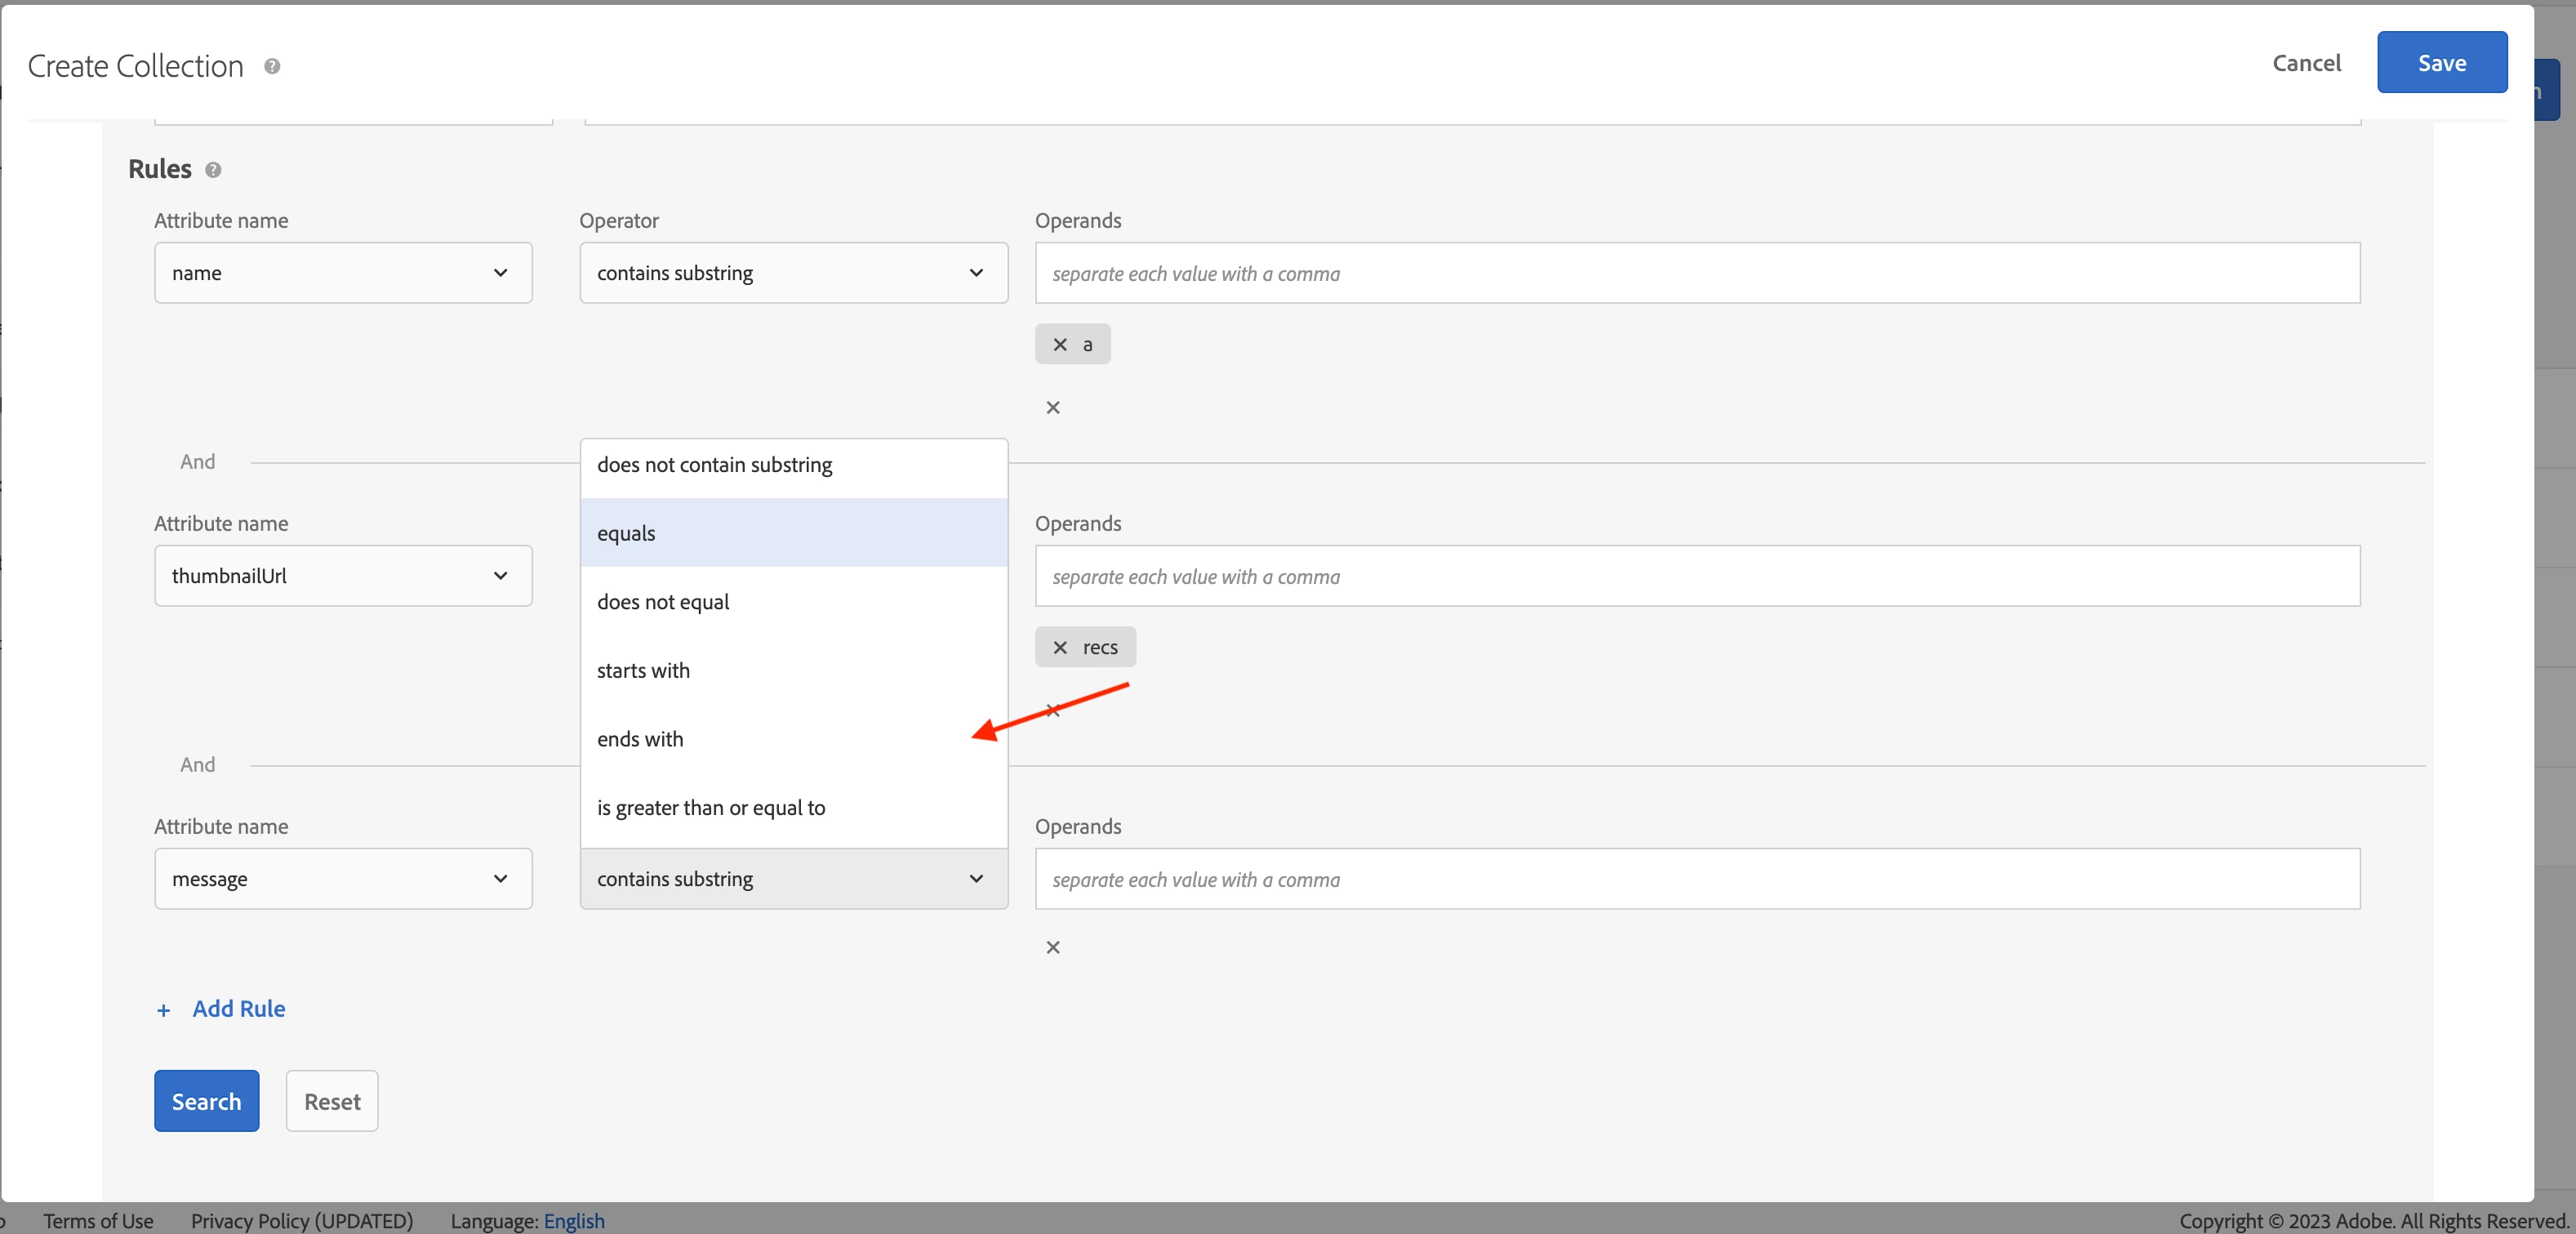
Task: Click the plus icon for Add Rule
Action: point(164,1010)
